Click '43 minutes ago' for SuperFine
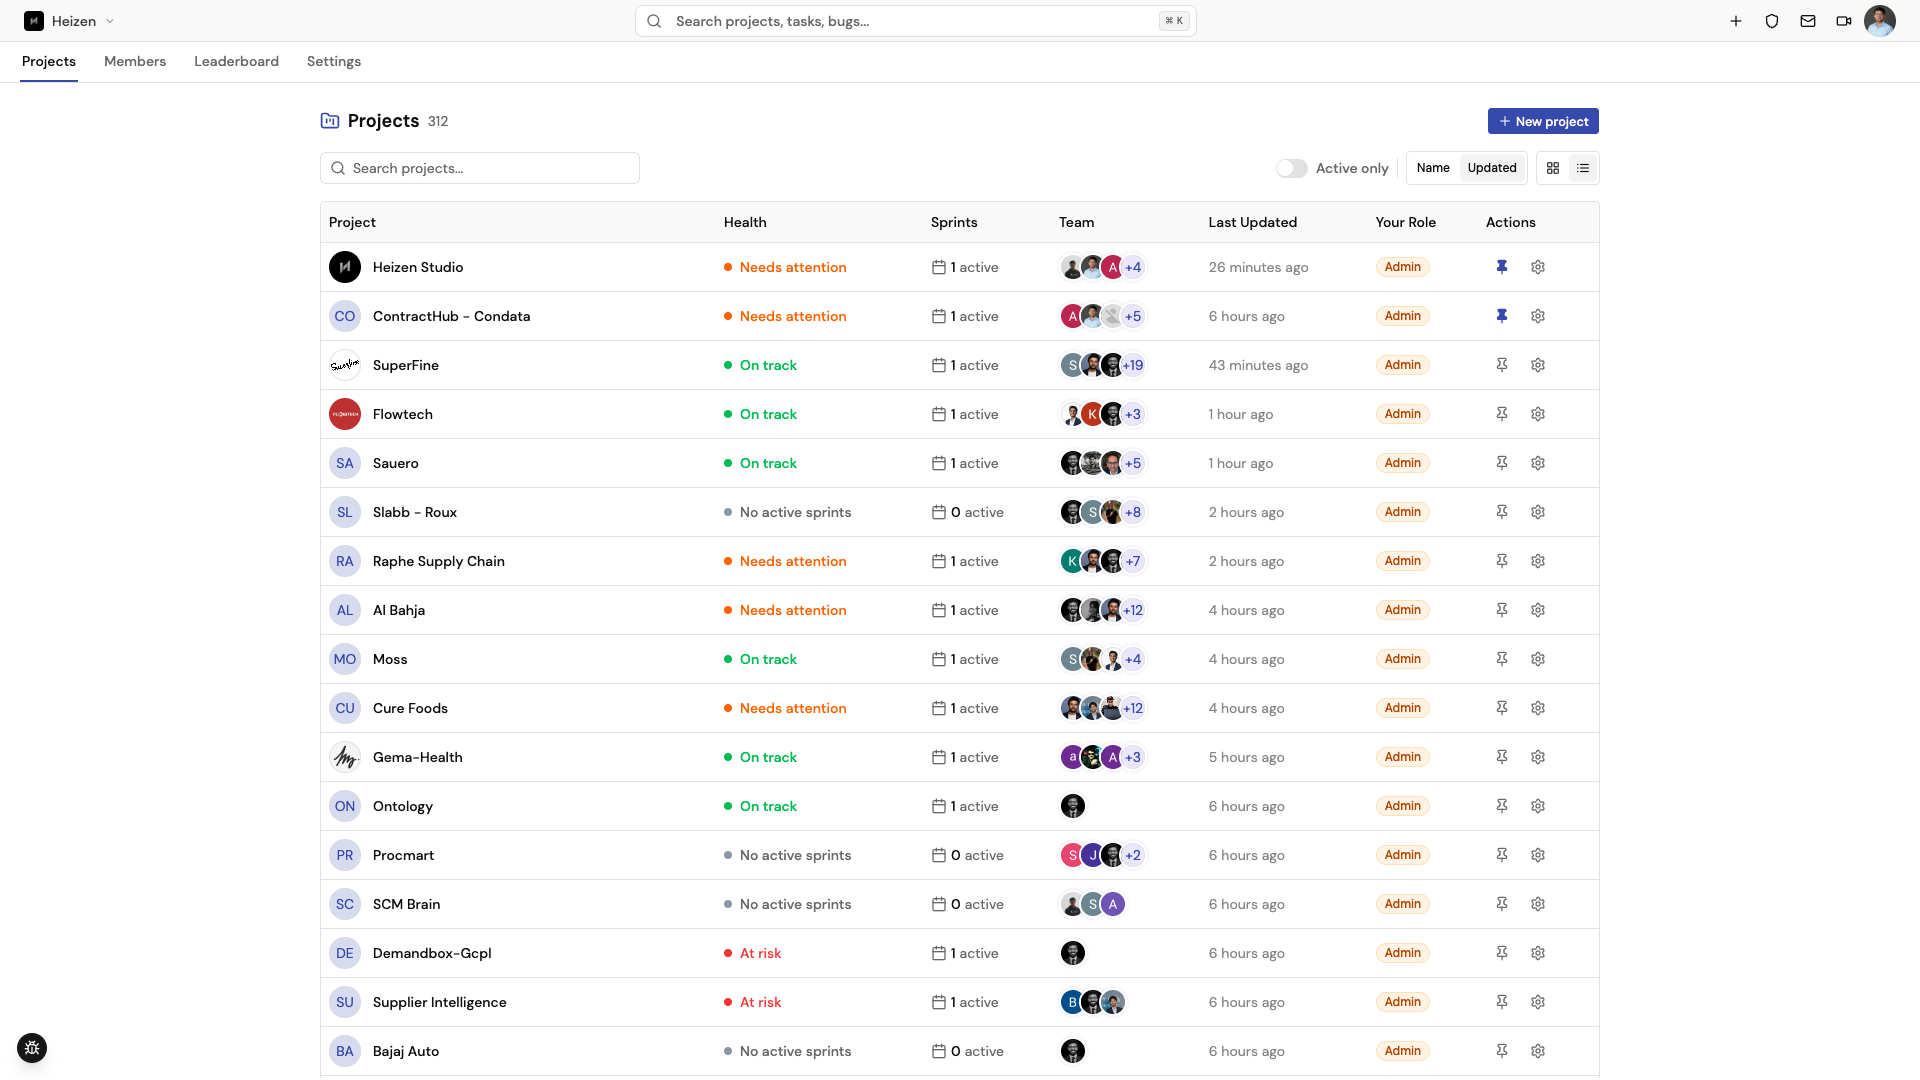1920x1080 pixels. coord(1258,365)
